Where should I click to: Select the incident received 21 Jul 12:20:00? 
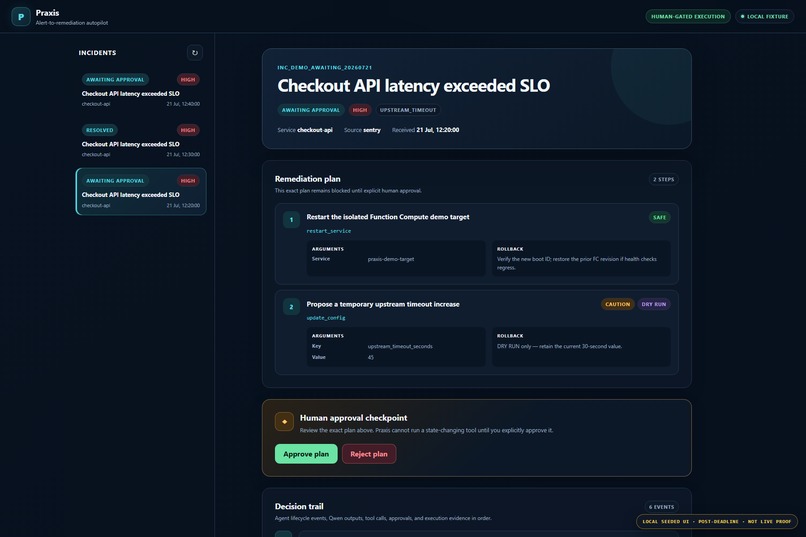(140, 192)
